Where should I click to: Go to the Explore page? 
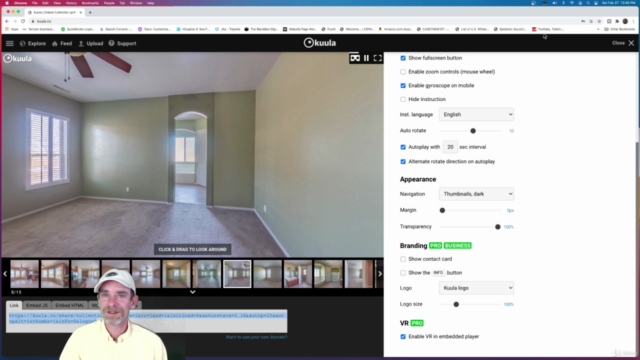[x=33, y=43]
